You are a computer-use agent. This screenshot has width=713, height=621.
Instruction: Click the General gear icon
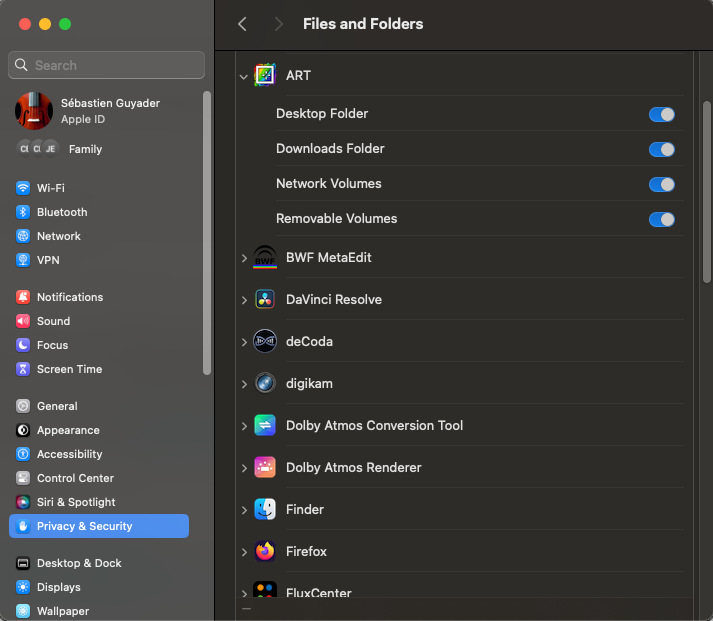pyautogui.click(x=23, y=406)
